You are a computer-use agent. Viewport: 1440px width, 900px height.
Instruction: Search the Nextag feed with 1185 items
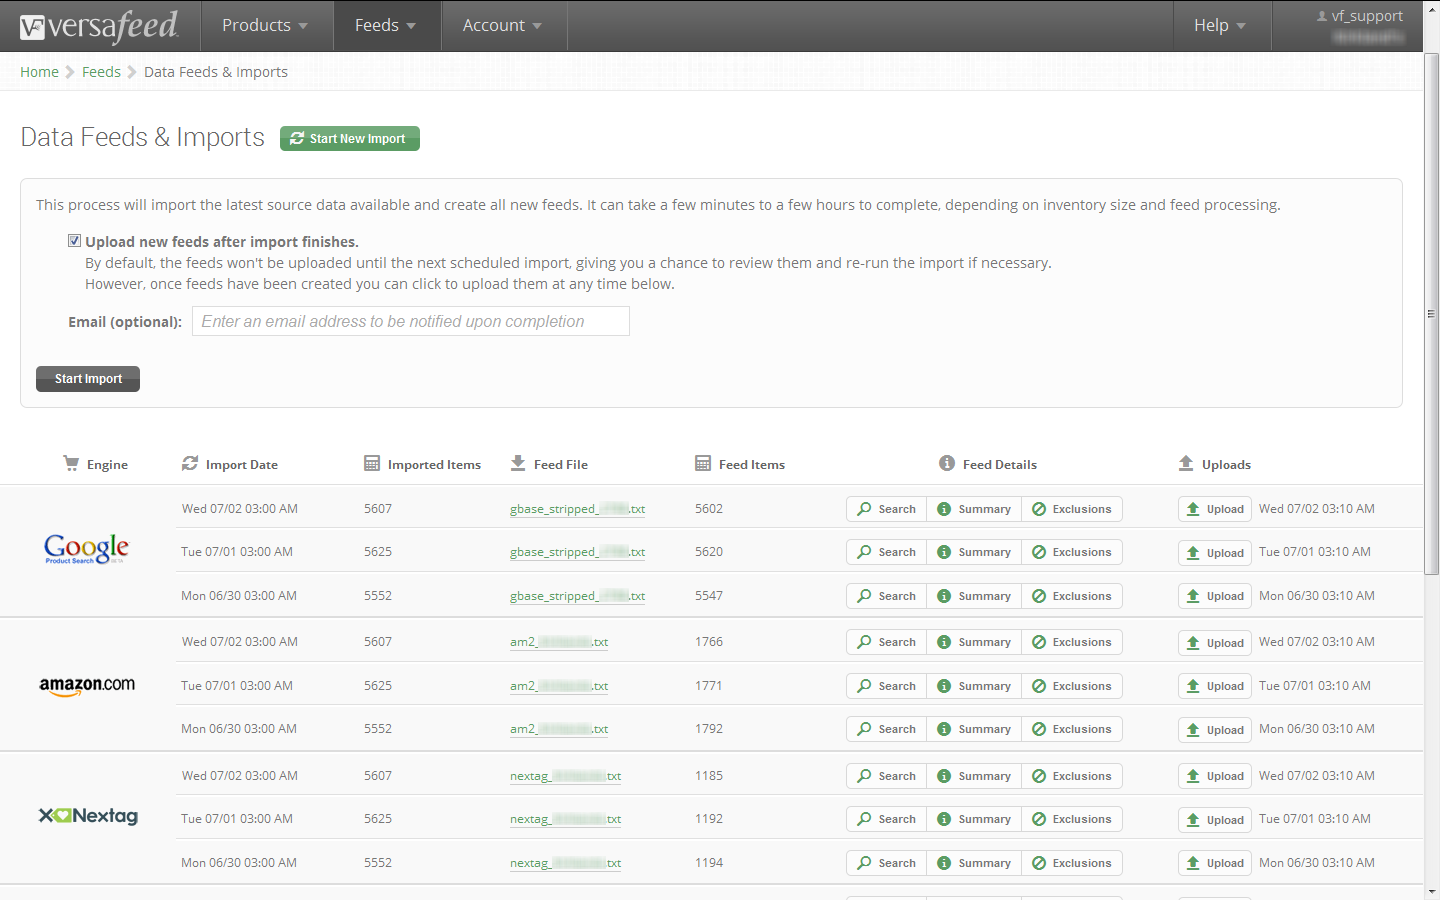point(886,776)
